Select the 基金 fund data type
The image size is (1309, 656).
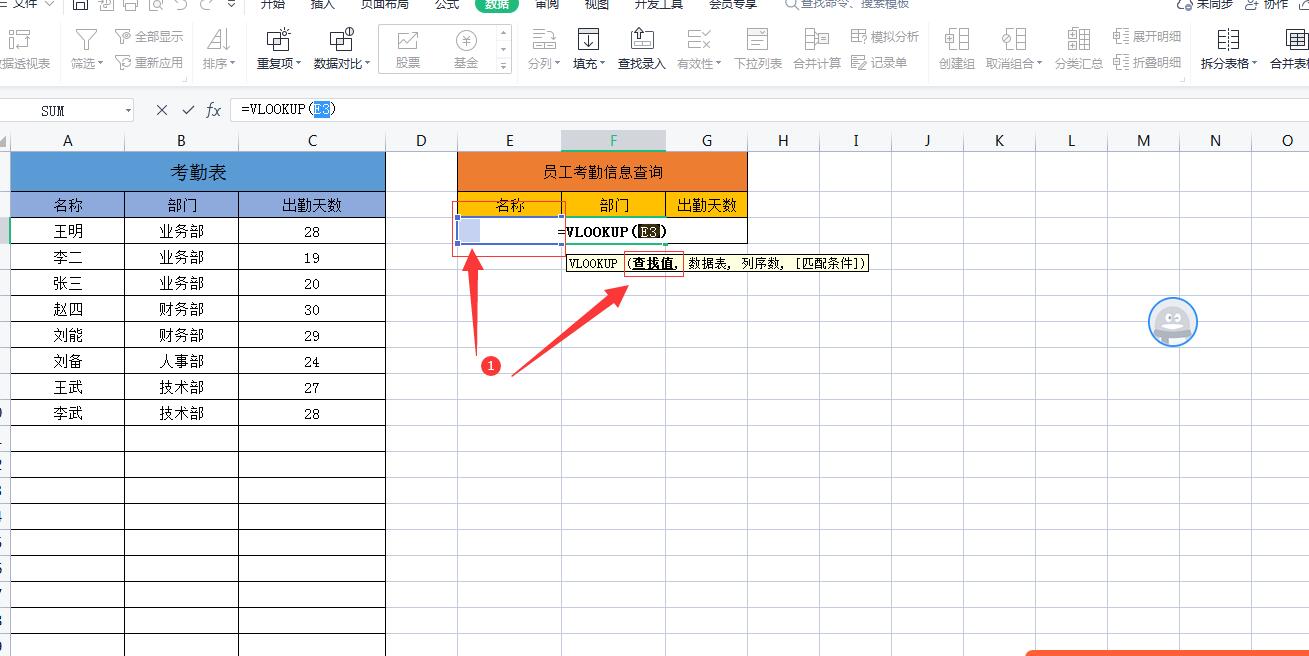pyautogui.click(x=466, y=48)
